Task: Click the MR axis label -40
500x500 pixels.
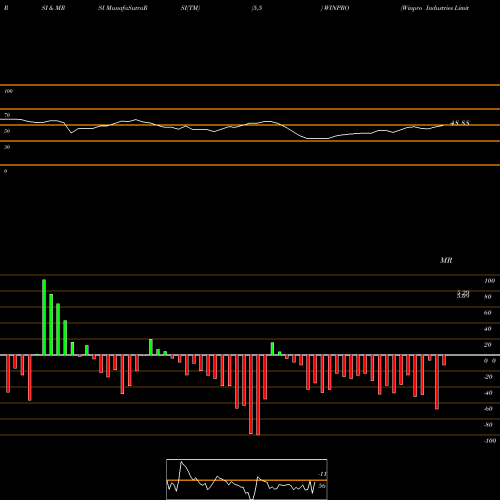Action: tap(488, 393)
